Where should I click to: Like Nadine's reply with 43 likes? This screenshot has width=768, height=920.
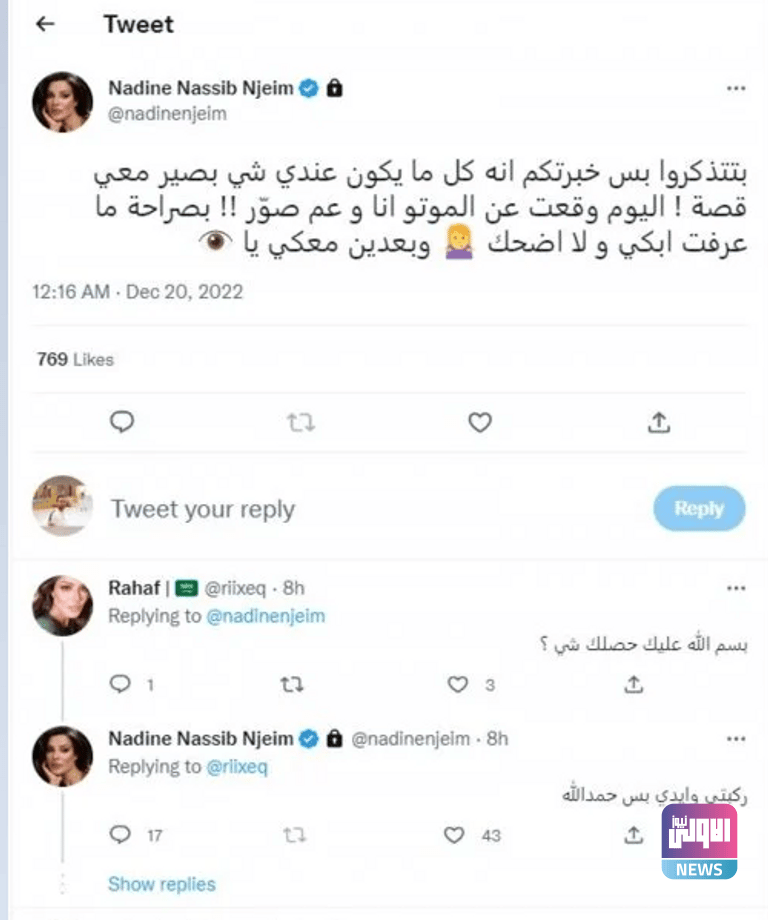tap(456, 834)
